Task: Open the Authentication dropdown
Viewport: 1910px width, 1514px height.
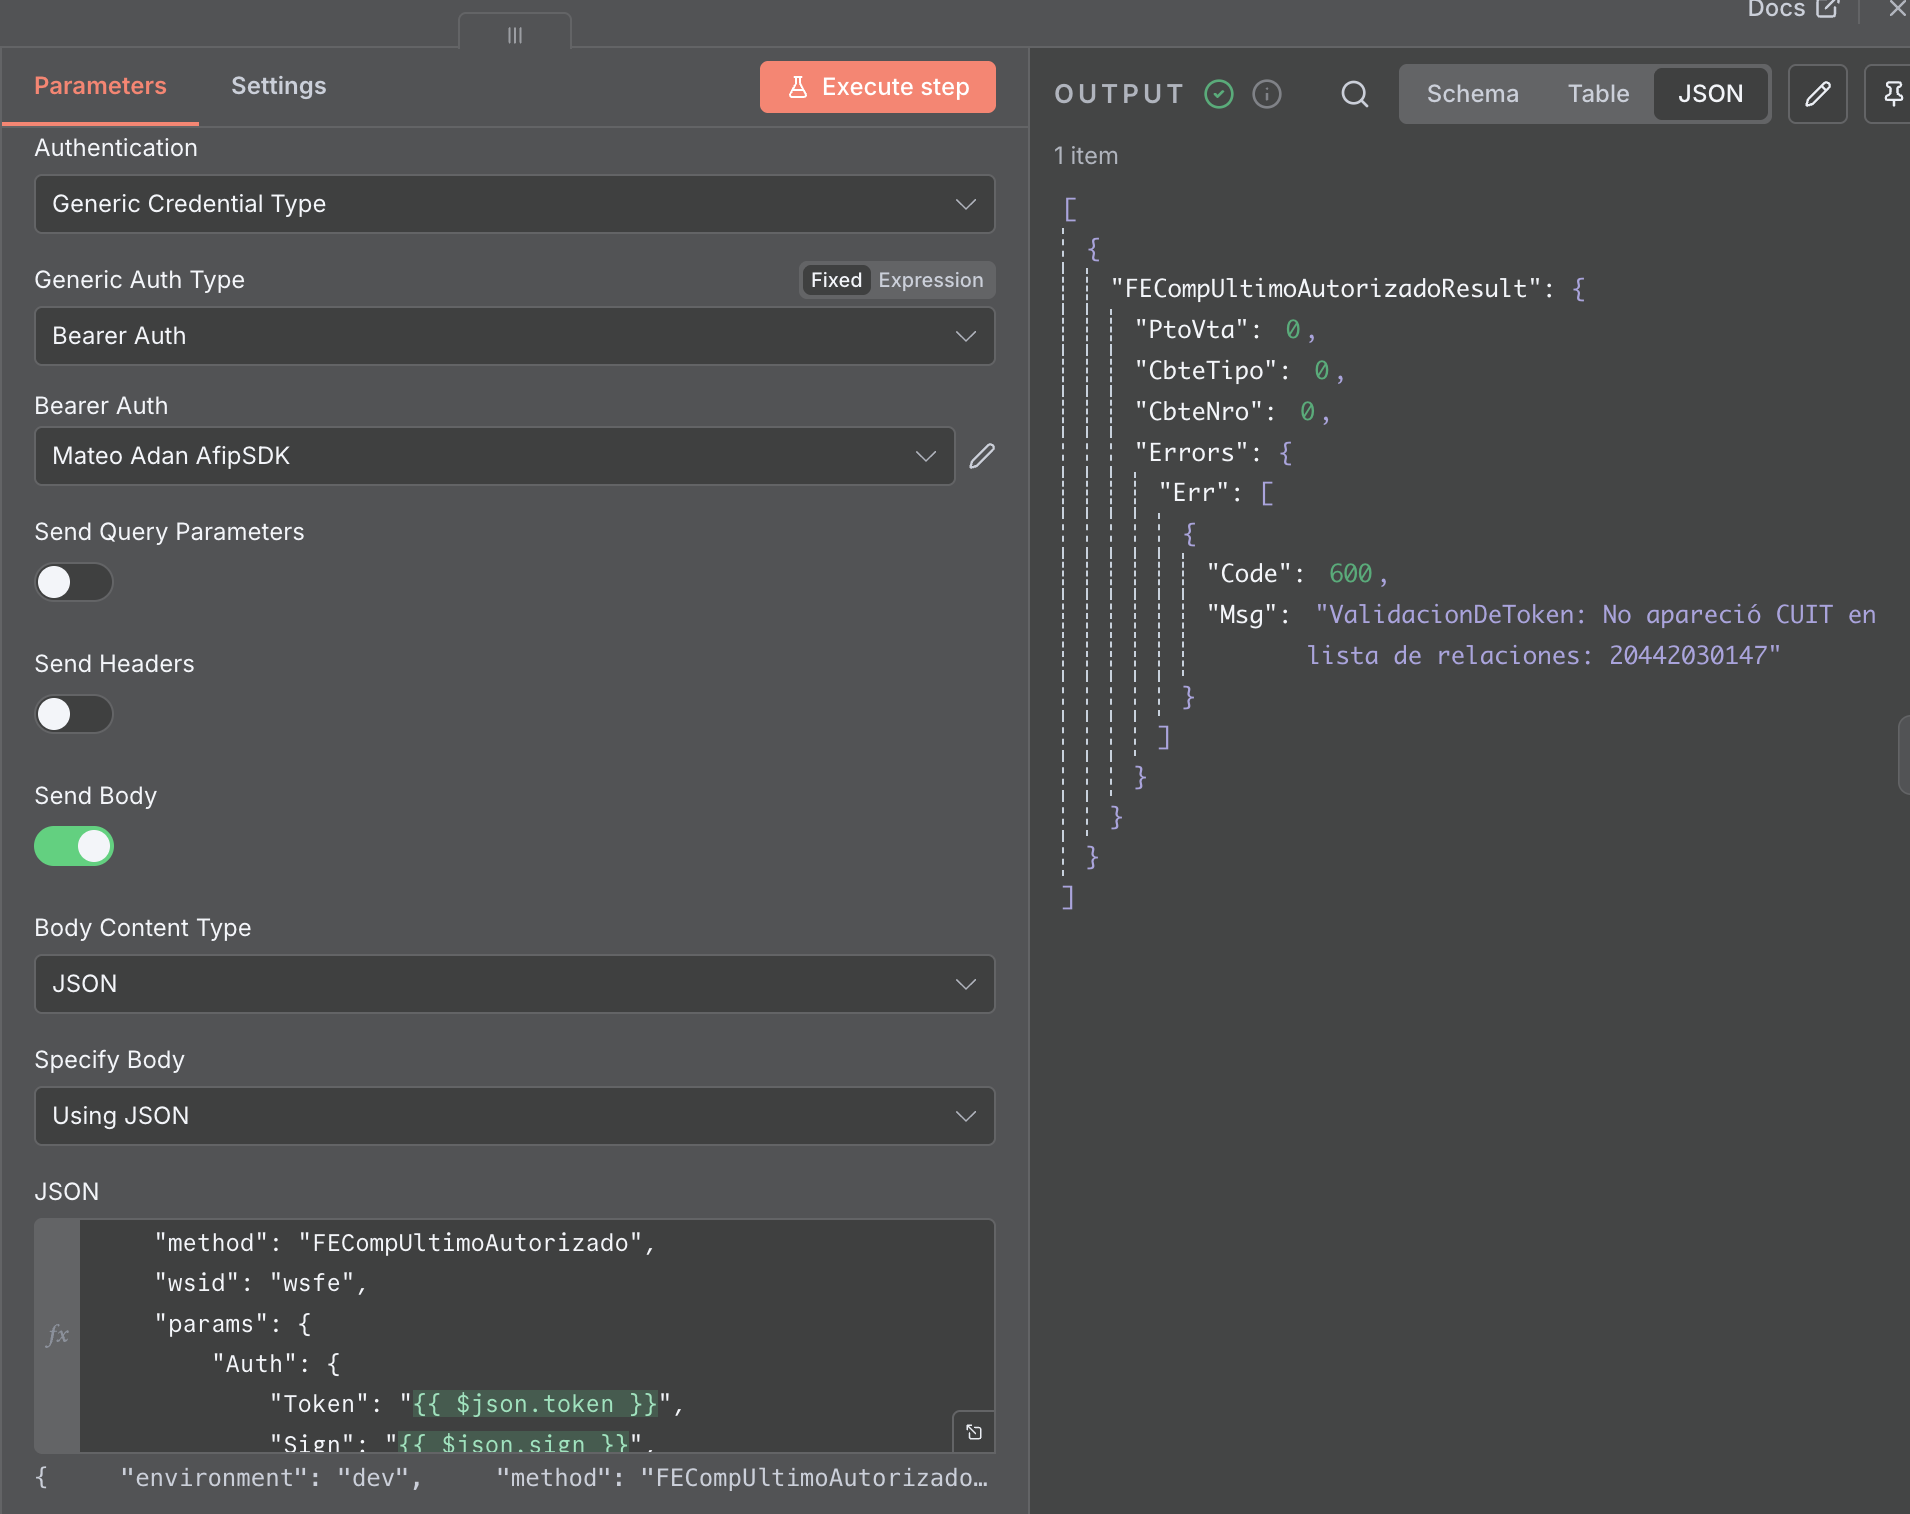Action: [x=514, y=204]
